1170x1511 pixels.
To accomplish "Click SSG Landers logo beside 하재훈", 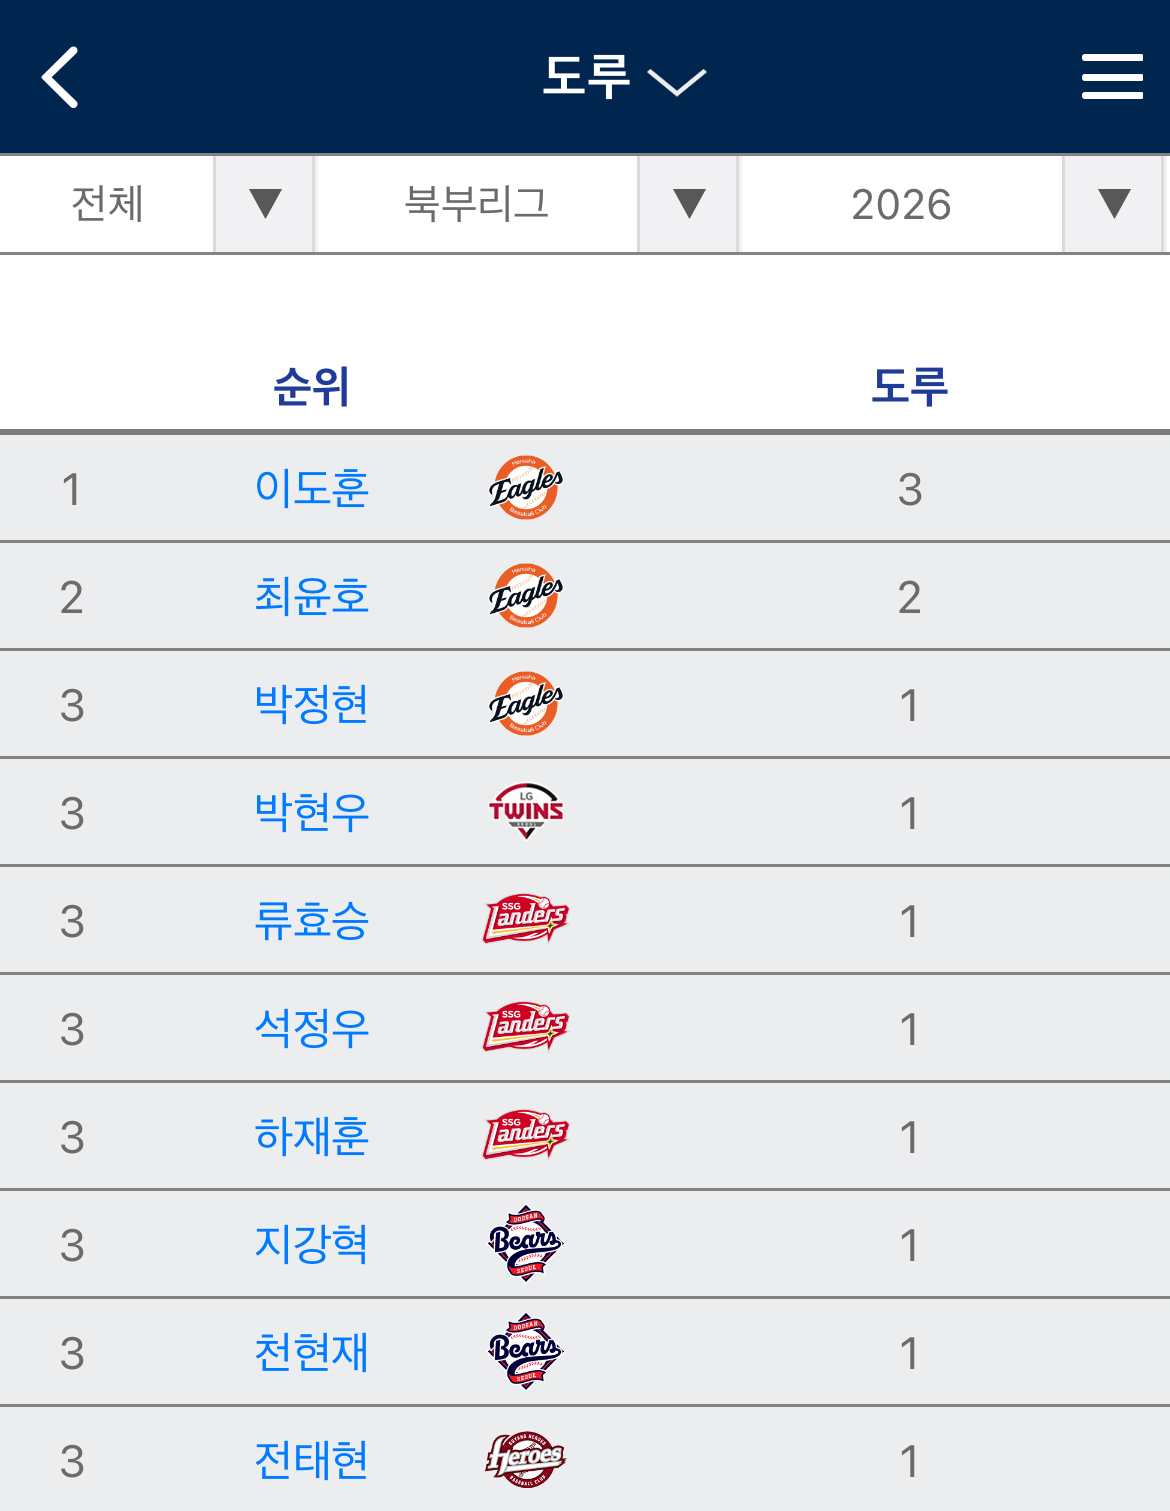I will coord(526,1136).
